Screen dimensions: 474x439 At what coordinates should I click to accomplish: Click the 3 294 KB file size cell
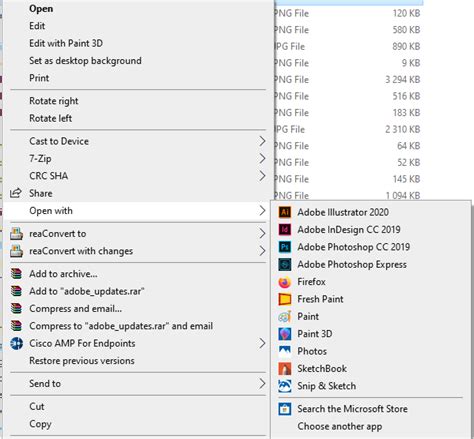point(403,79)
